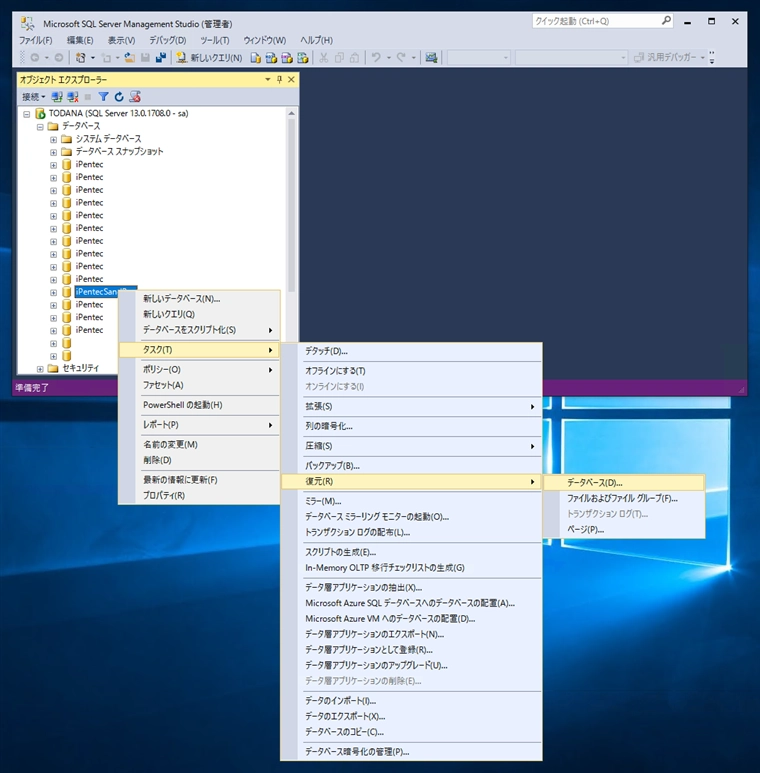Click the Paste toolbar icon

[x=354, y=58]
